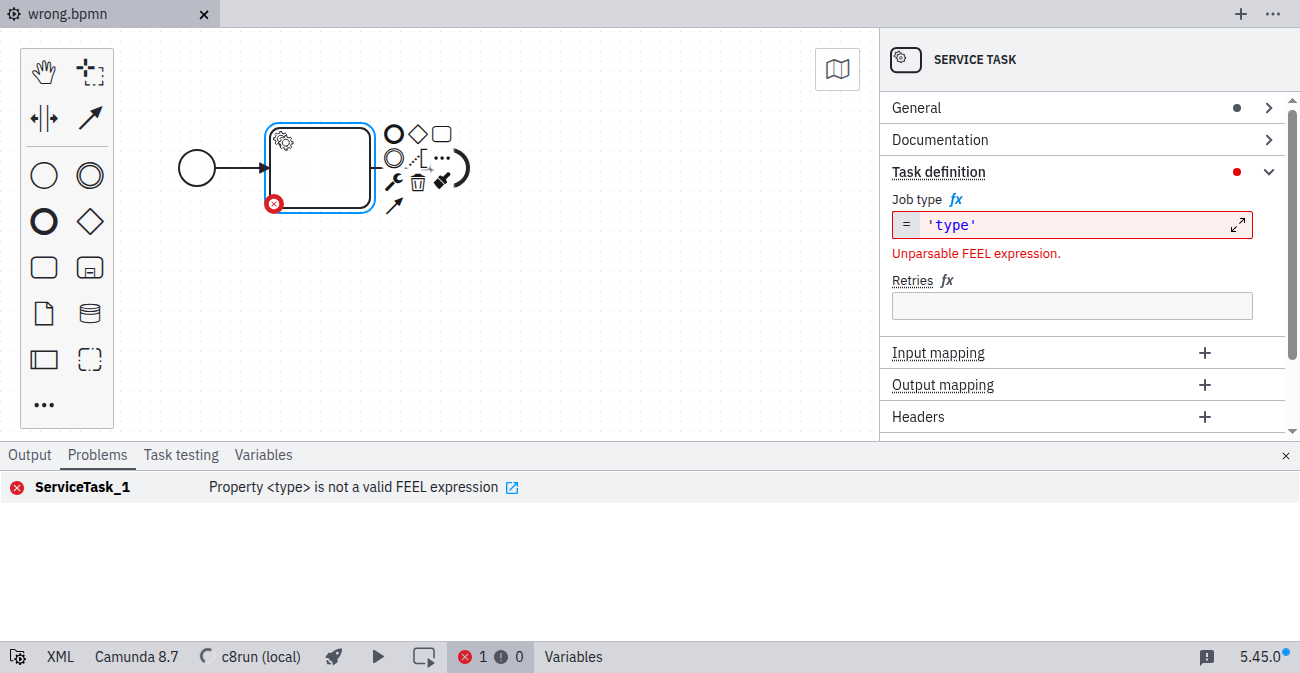Toggle FEEL expression for Retries
1300x673 pixels.
(947, 281)
